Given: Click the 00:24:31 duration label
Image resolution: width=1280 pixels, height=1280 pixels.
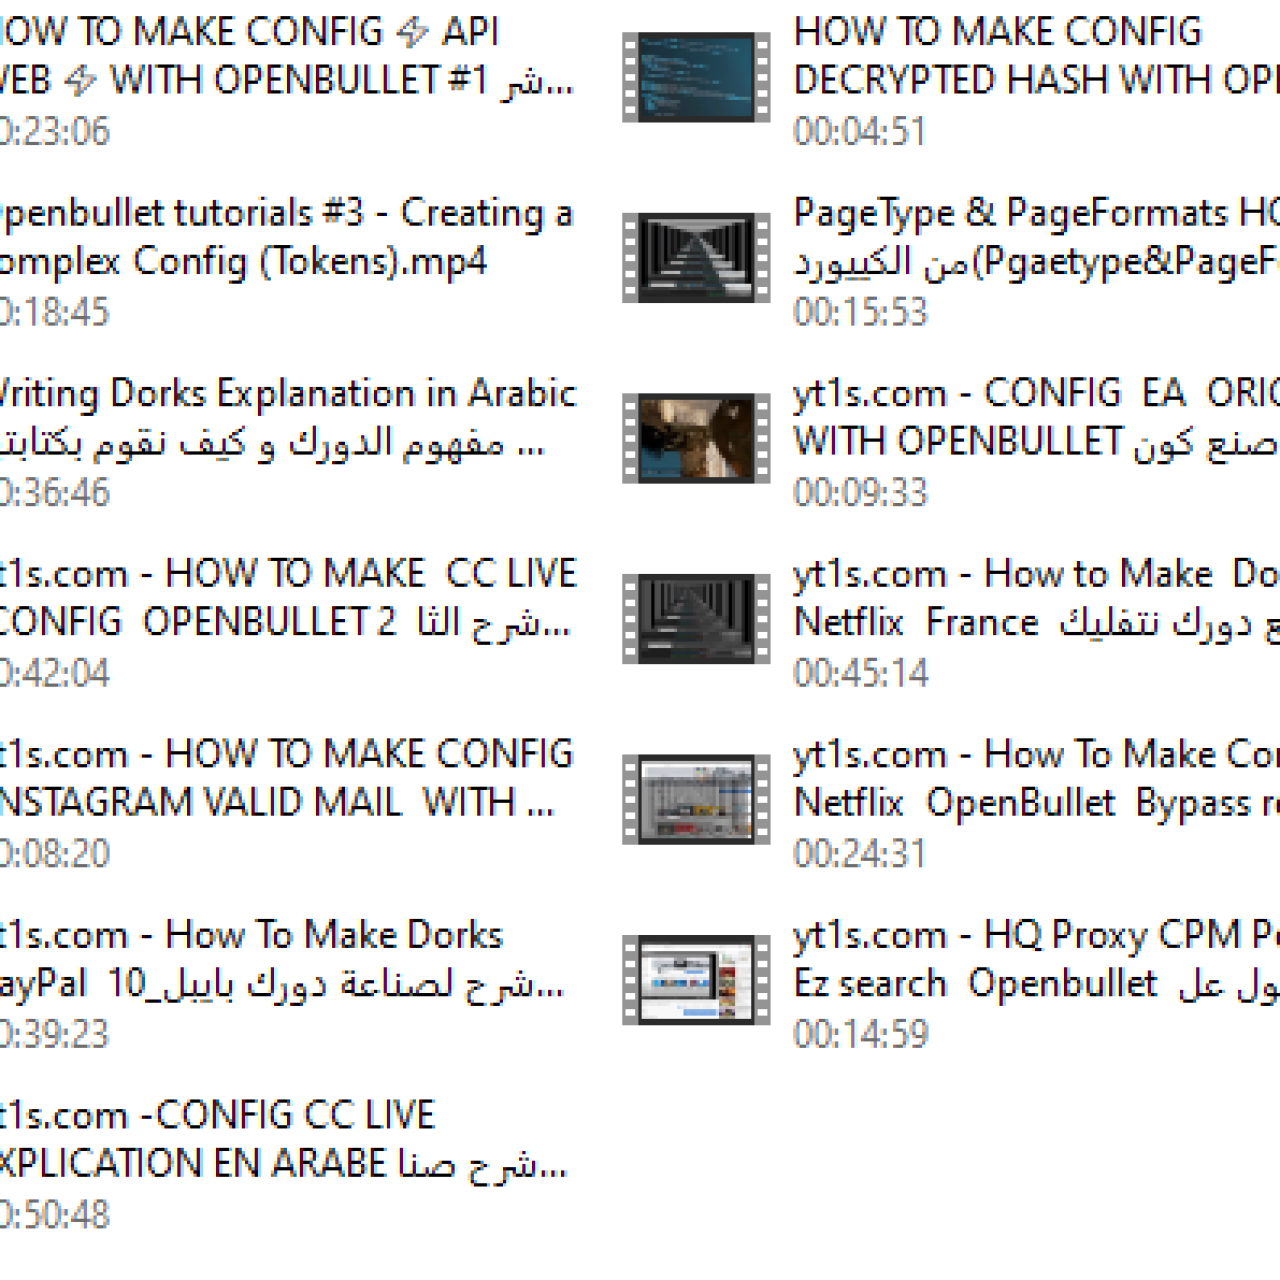Looking at the screenshot, I should pyautogui.click(x=860, y=854).
